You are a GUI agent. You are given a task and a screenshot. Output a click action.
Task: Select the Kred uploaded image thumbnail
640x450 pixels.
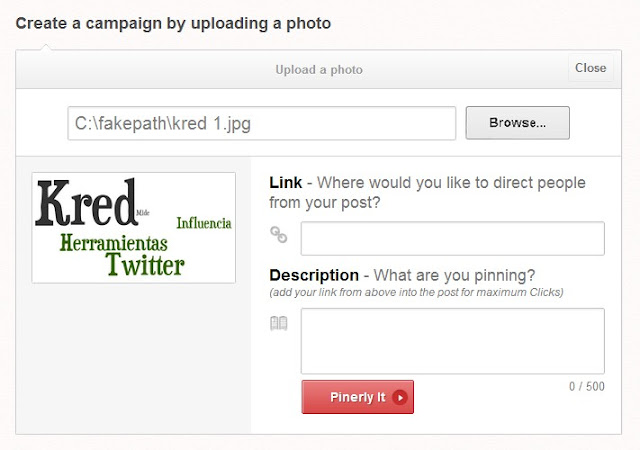tap(134, 228)
